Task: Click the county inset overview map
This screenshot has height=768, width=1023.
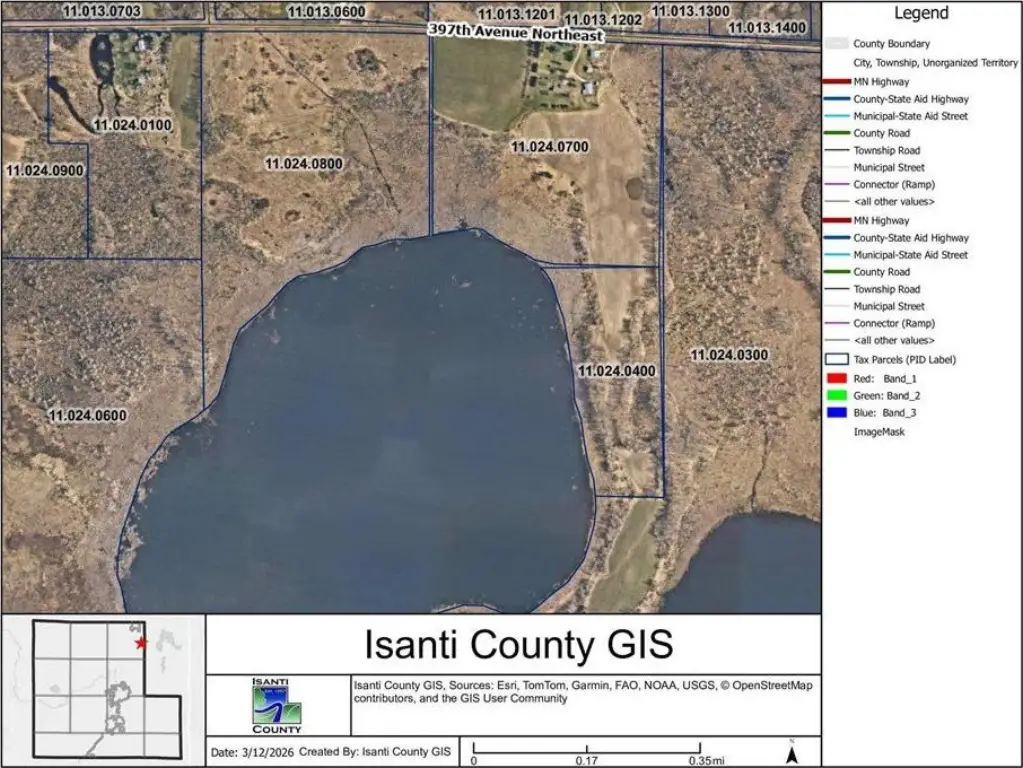Action: click(x=103, y=689)
